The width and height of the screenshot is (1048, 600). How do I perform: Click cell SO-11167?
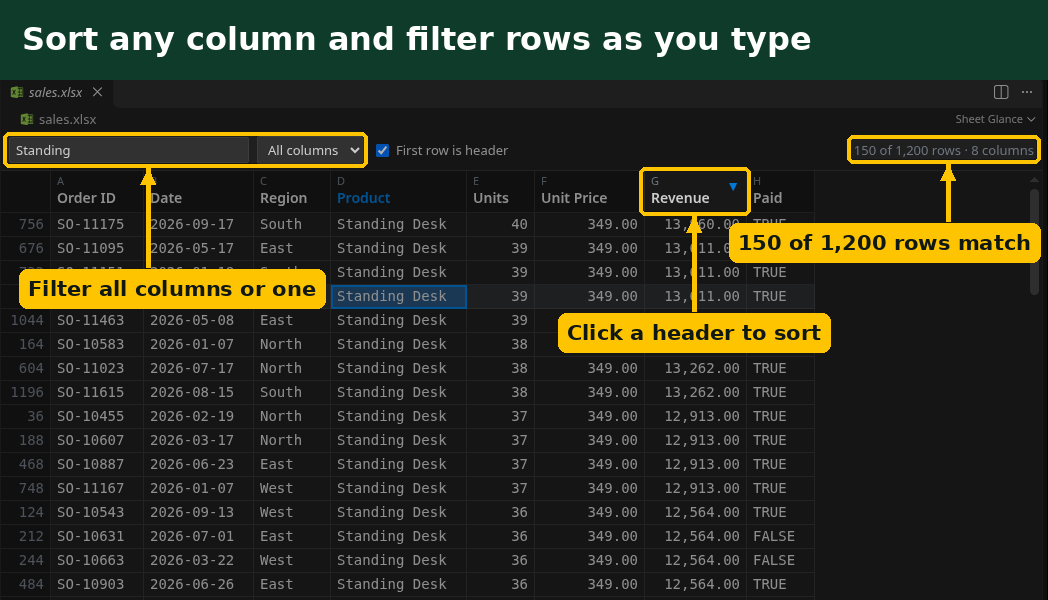97,488
